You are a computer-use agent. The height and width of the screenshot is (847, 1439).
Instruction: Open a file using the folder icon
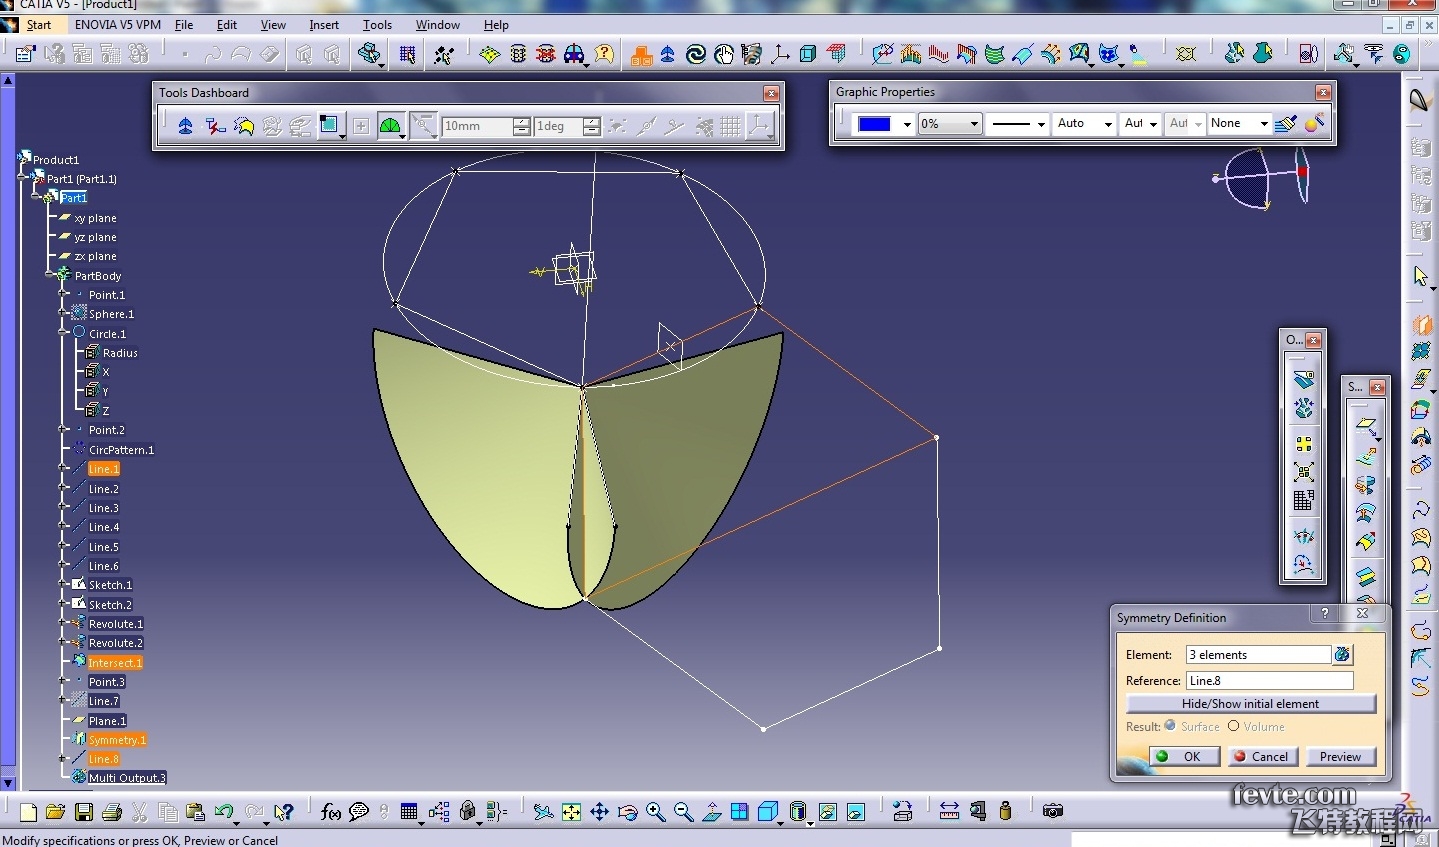(56, 812)
